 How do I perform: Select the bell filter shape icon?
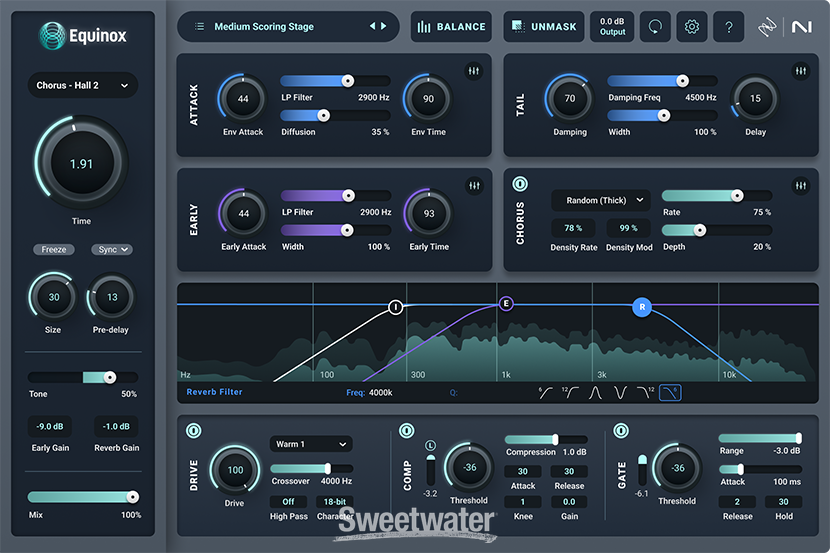tap(599, 393)
